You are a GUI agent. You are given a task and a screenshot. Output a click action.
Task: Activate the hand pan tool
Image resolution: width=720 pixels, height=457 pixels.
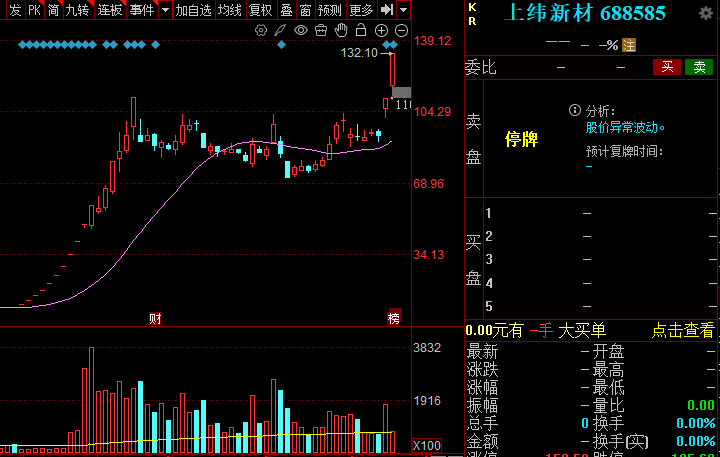(x=341, y=30)
